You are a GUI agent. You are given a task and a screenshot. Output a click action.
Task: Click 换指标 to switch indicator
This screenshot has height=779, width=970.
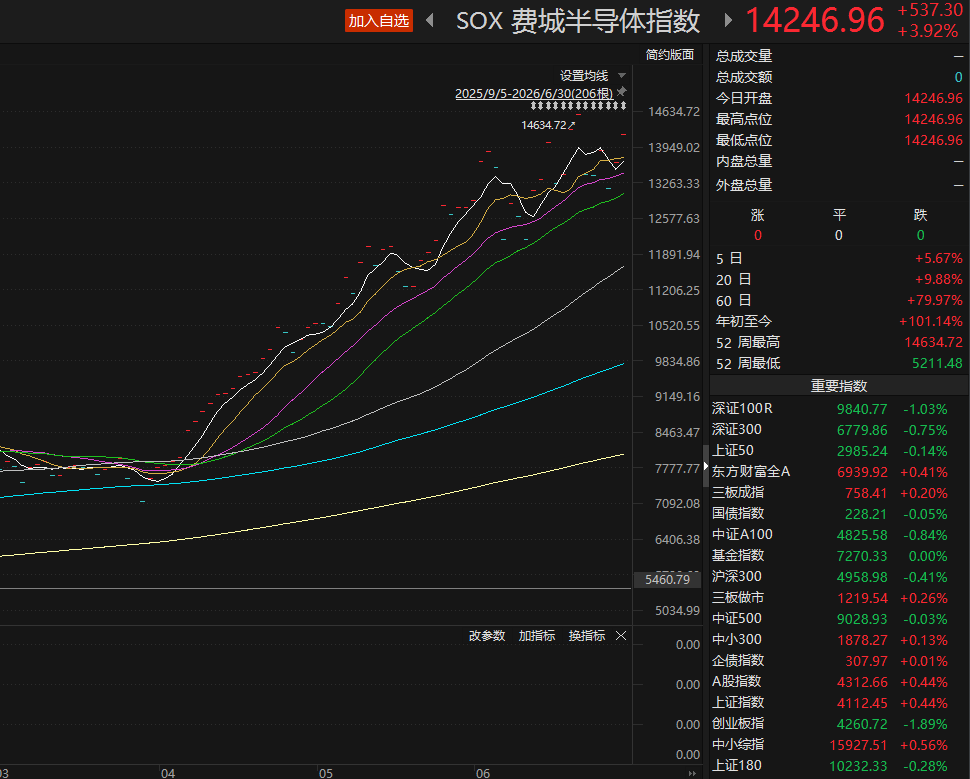(x=586, y=635)
